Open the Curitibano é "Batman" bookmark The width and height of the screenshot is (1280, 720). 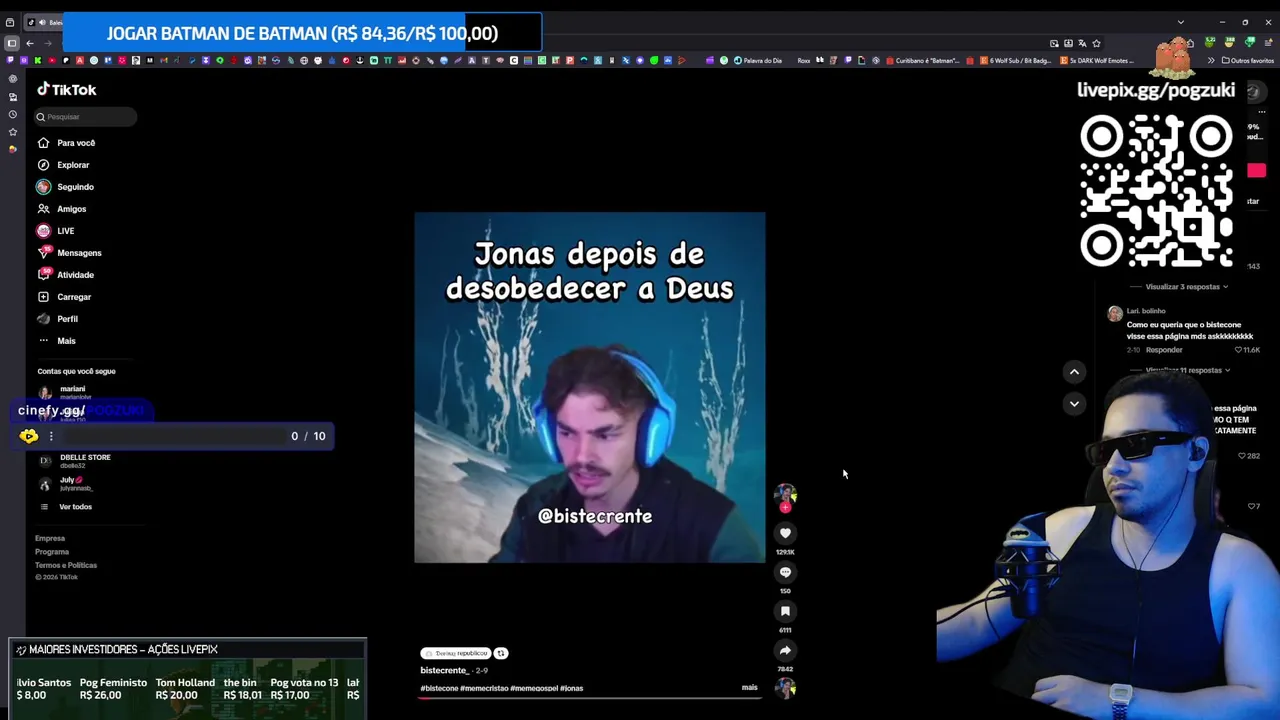(922, 60)
